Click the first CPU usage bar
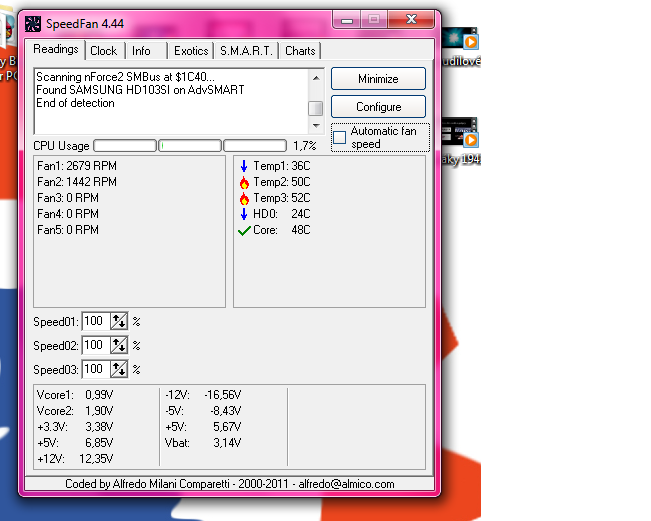The image size is (651, 521). pos(125,146)
